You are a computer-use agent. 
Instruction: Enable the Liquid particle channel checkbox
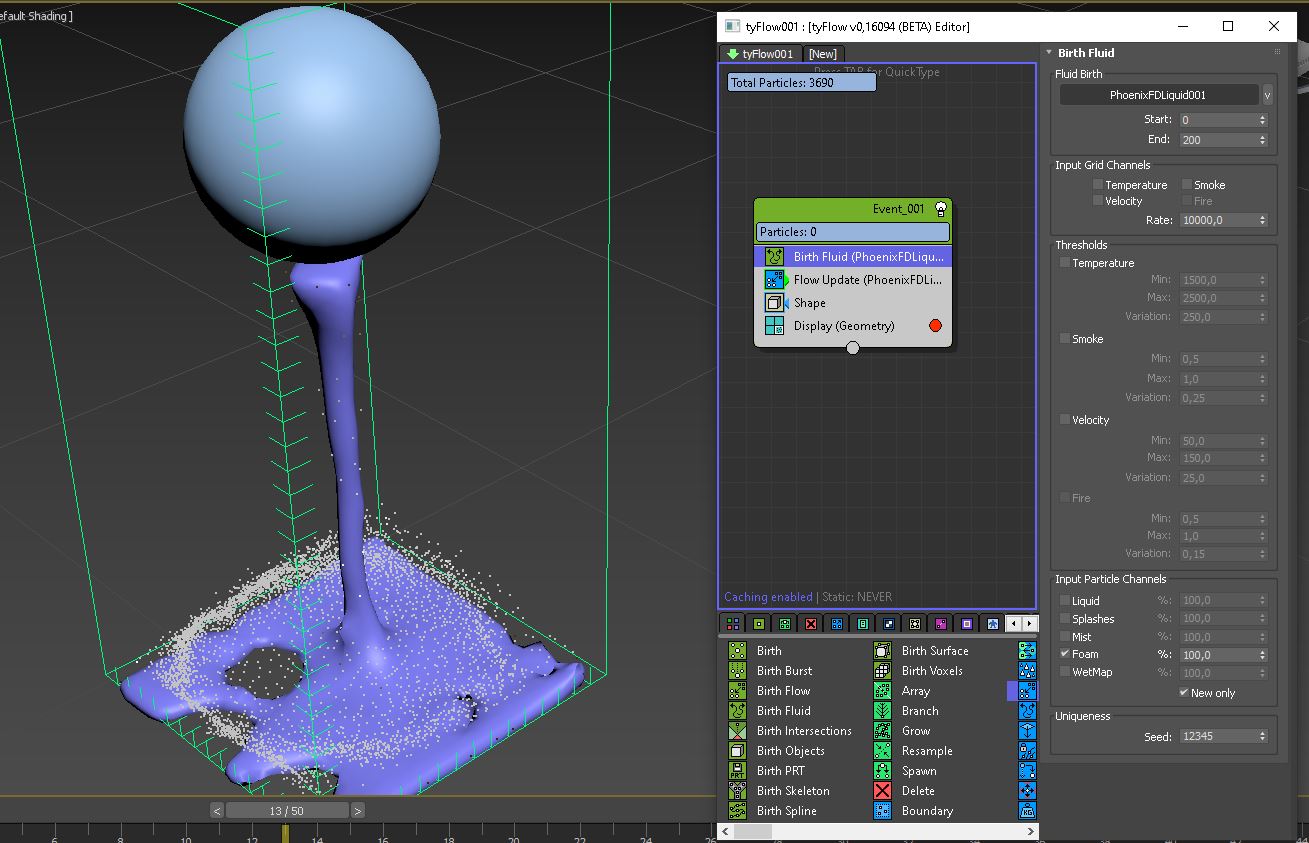pyautogui.click(x=1065, y=601)
